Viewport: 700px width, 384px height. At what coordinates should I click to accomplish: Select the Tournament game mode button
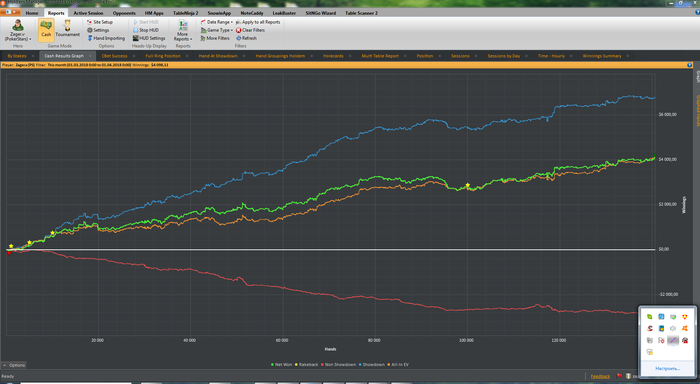point(67,29)
